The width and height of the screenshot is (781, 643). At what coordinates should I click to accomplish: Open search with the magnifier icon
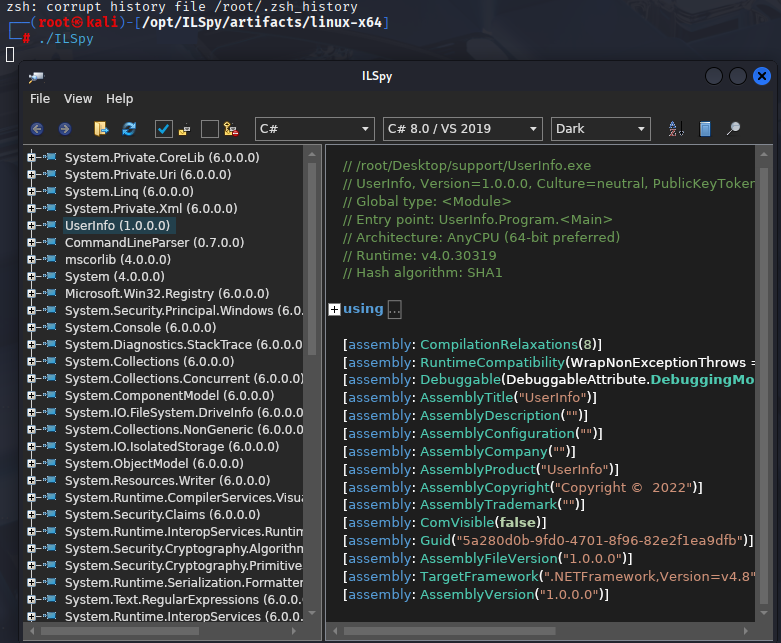pyautogui.click(x=733, y=129)
